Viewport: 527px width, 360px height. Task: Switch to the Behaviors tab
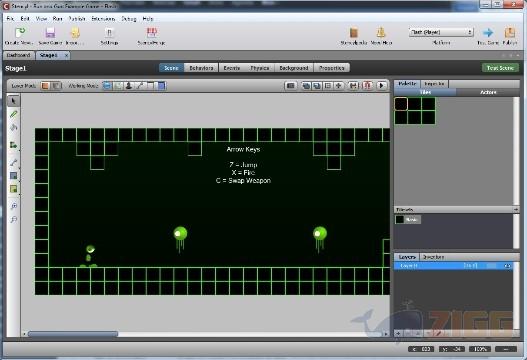(x=201, y=68)
